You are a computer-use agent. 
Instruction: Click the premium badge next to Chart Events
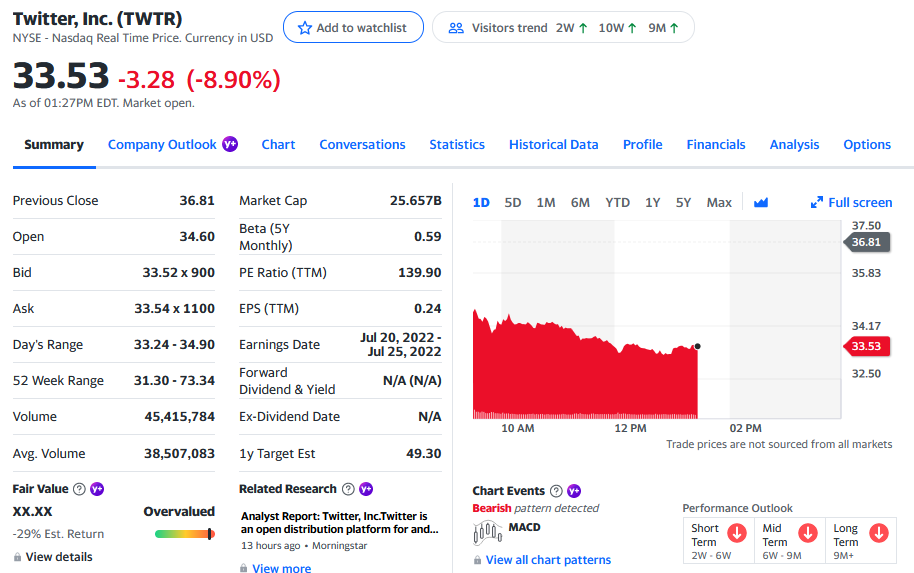(574, 491)
